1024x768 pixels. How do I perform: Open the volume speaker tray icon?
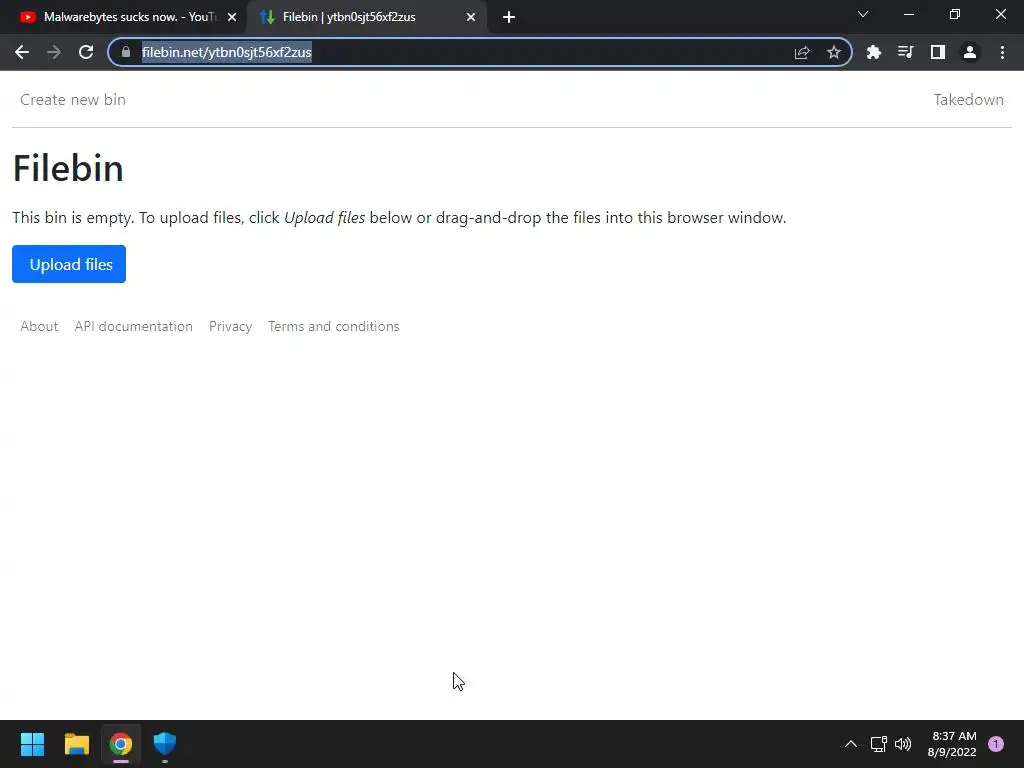coord(903,744)
